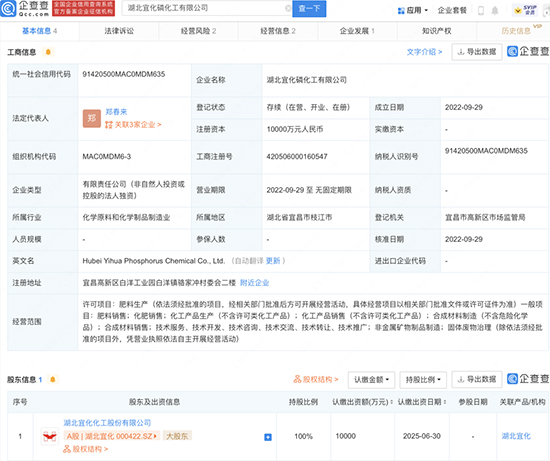Switch to the 基本信息 tab
The image size is (550, 461).
click(x=40, y=31)
